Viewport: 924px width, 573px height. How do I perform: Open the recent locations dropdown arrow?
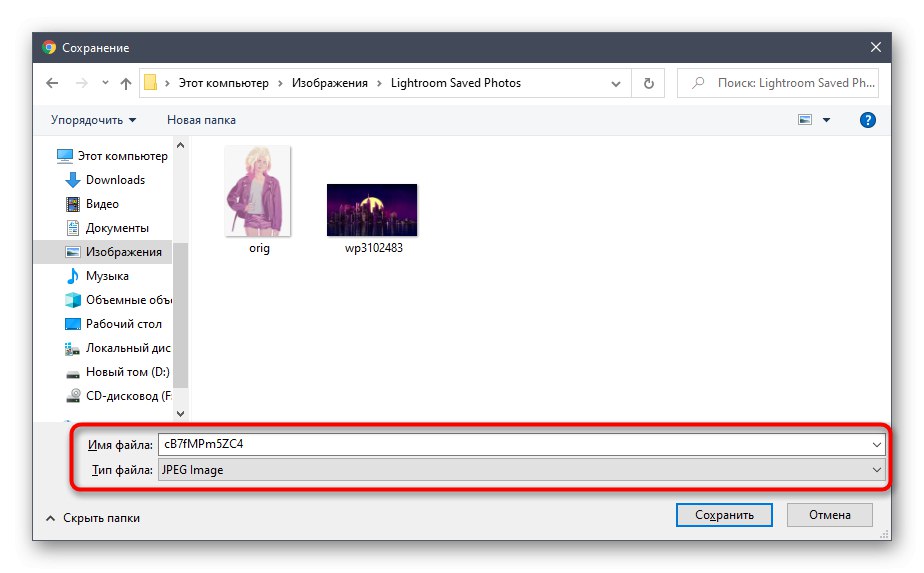tap(105, 83)
